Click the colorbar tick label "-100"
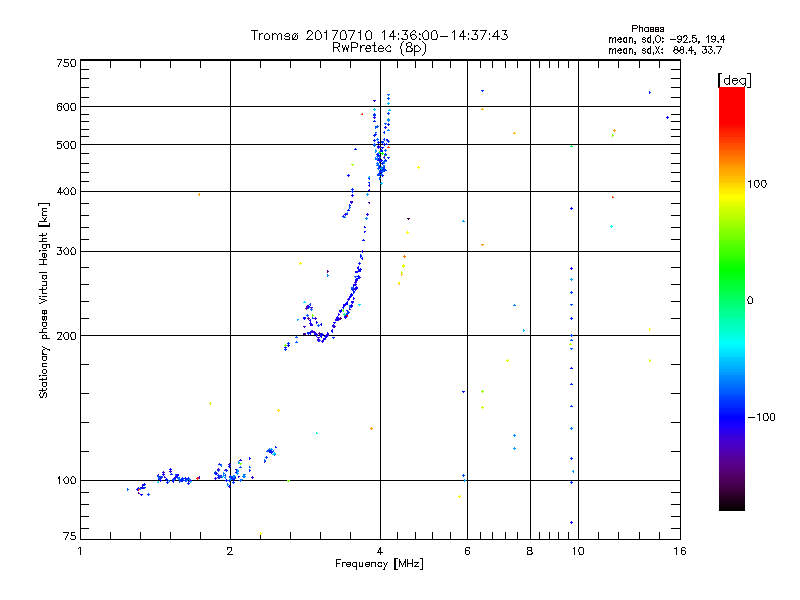 (x=761, y=417)
